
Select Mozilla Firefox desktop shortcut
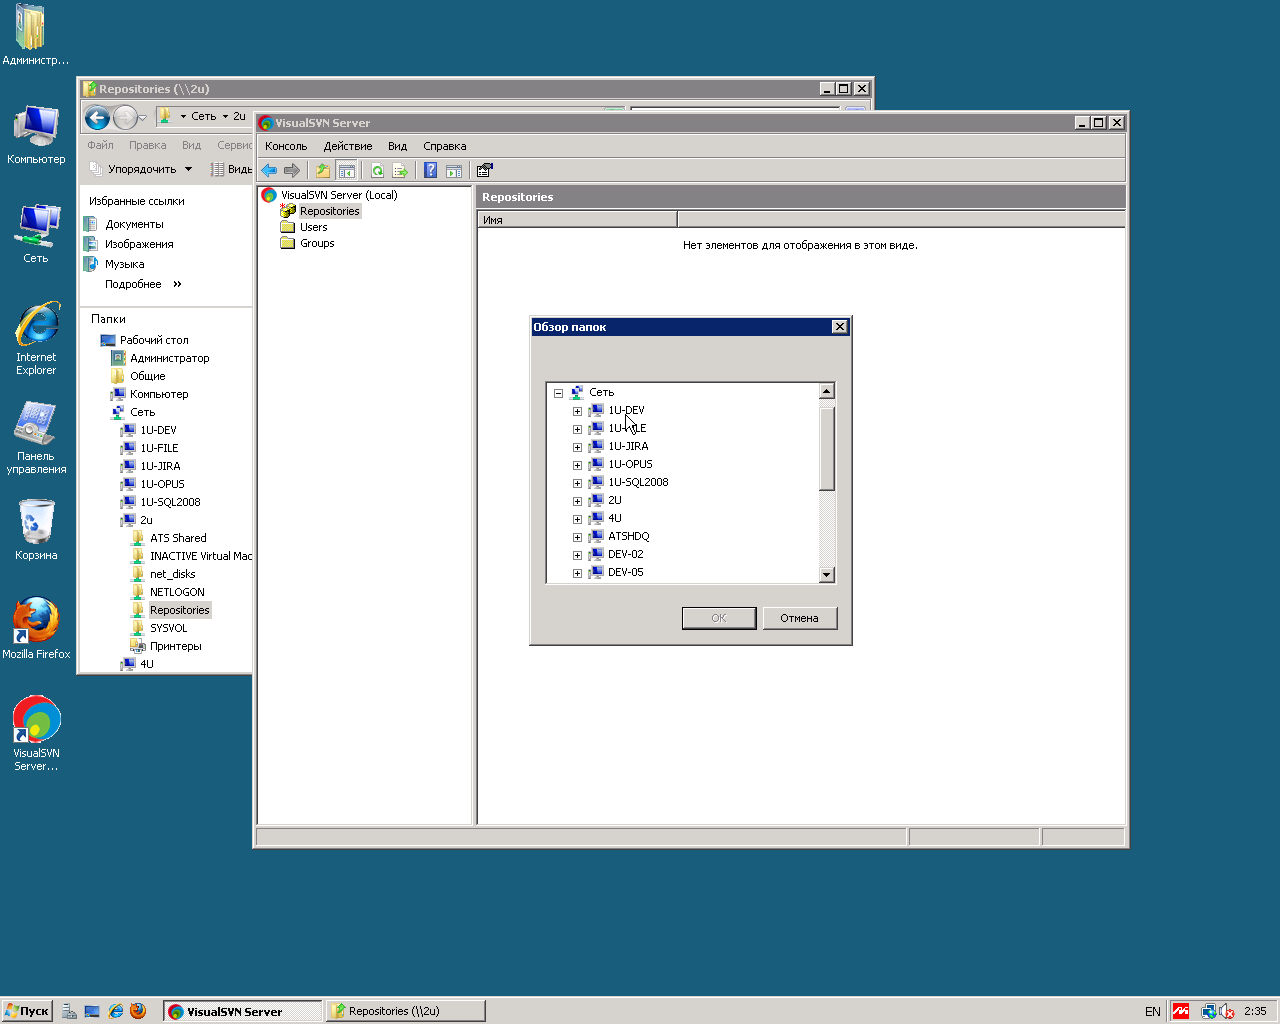pos(36,628)
